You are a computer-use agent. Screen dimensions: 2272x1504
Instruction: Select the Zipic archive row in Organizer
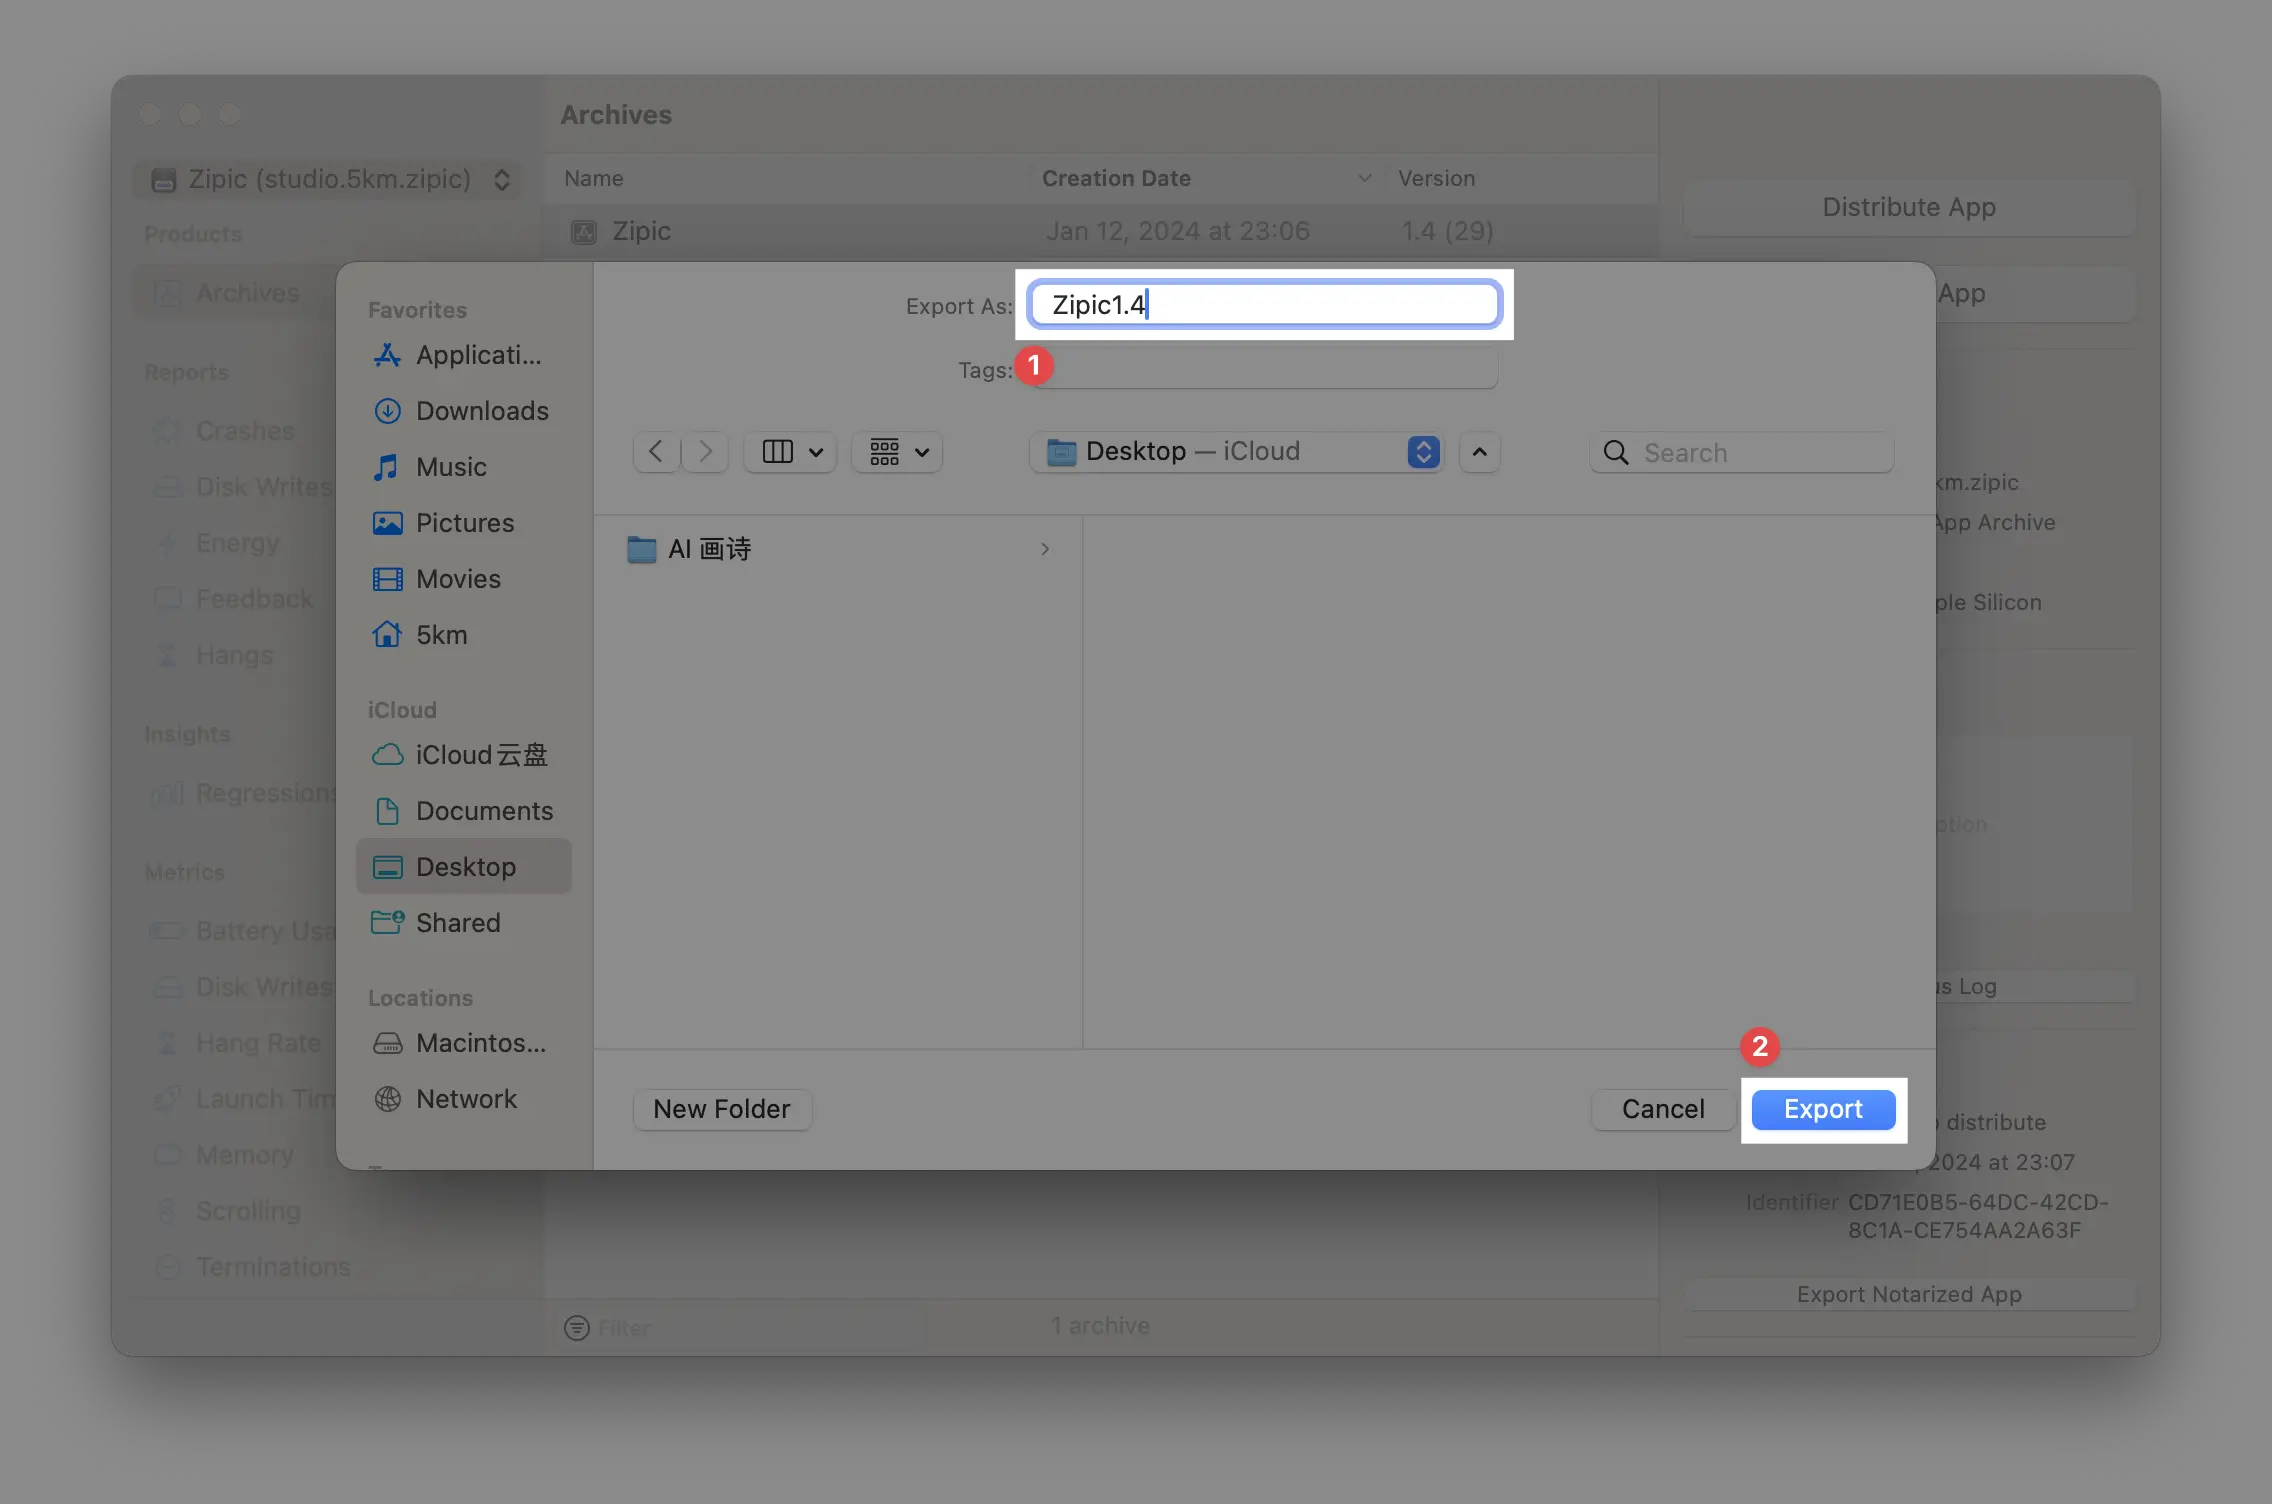tap(1100, 231)
